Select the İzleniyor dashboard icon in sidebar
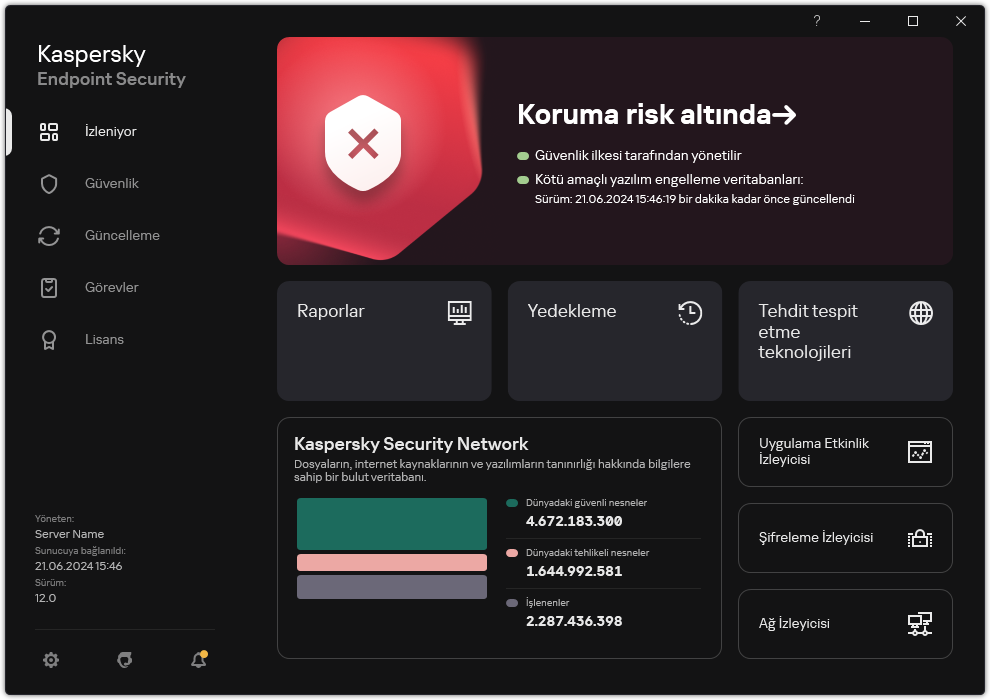 coord(49,131)
